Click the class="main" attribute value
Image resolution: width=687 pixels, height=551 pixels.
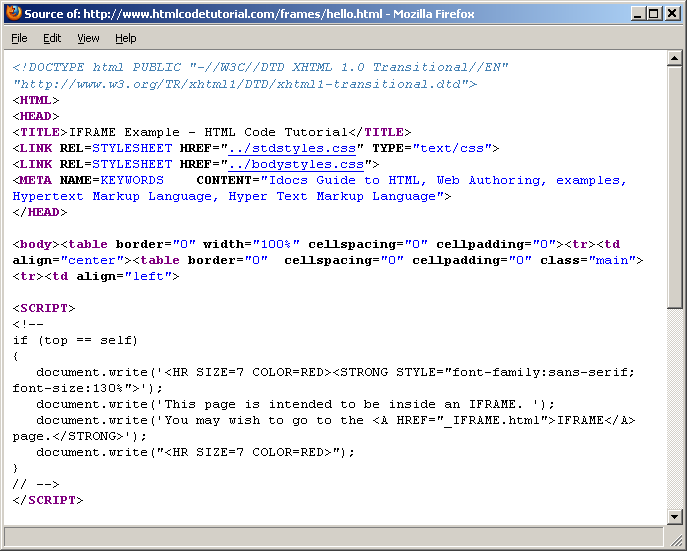click(612, 261)
